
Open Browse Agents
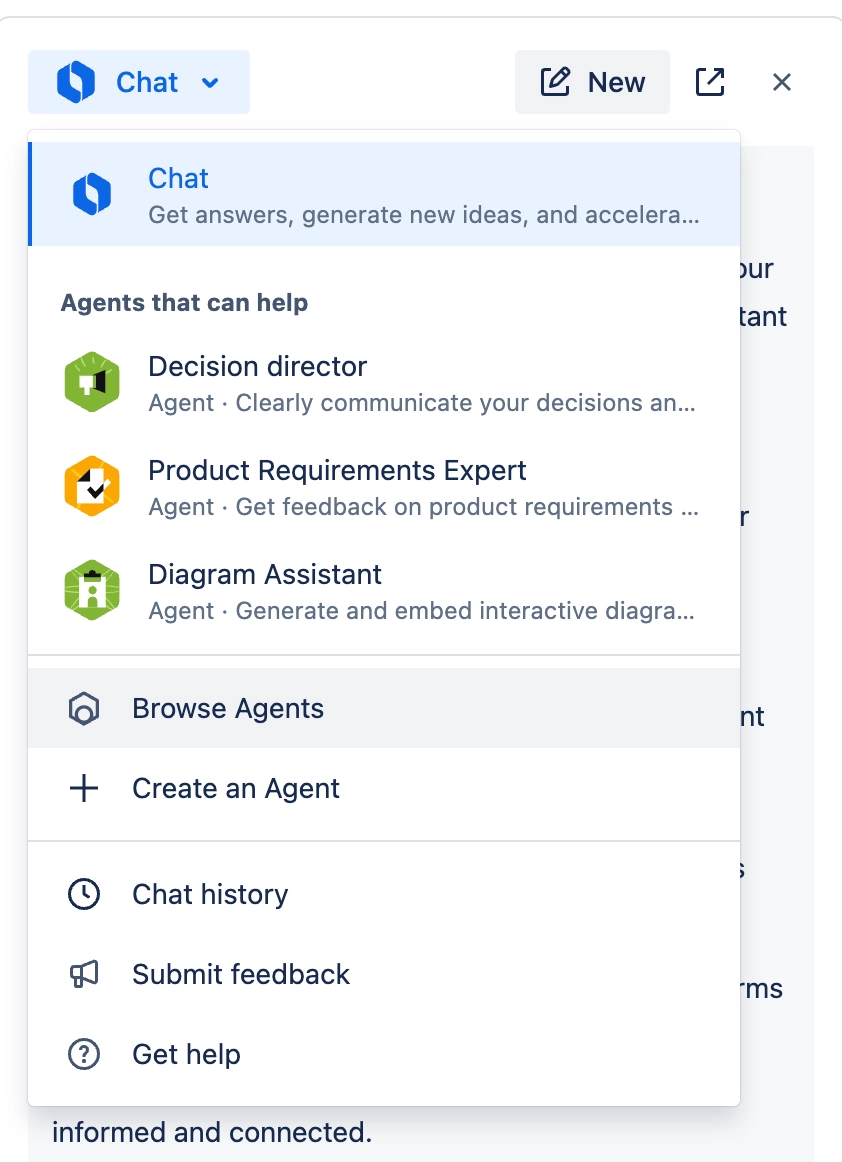pos(384,709)
